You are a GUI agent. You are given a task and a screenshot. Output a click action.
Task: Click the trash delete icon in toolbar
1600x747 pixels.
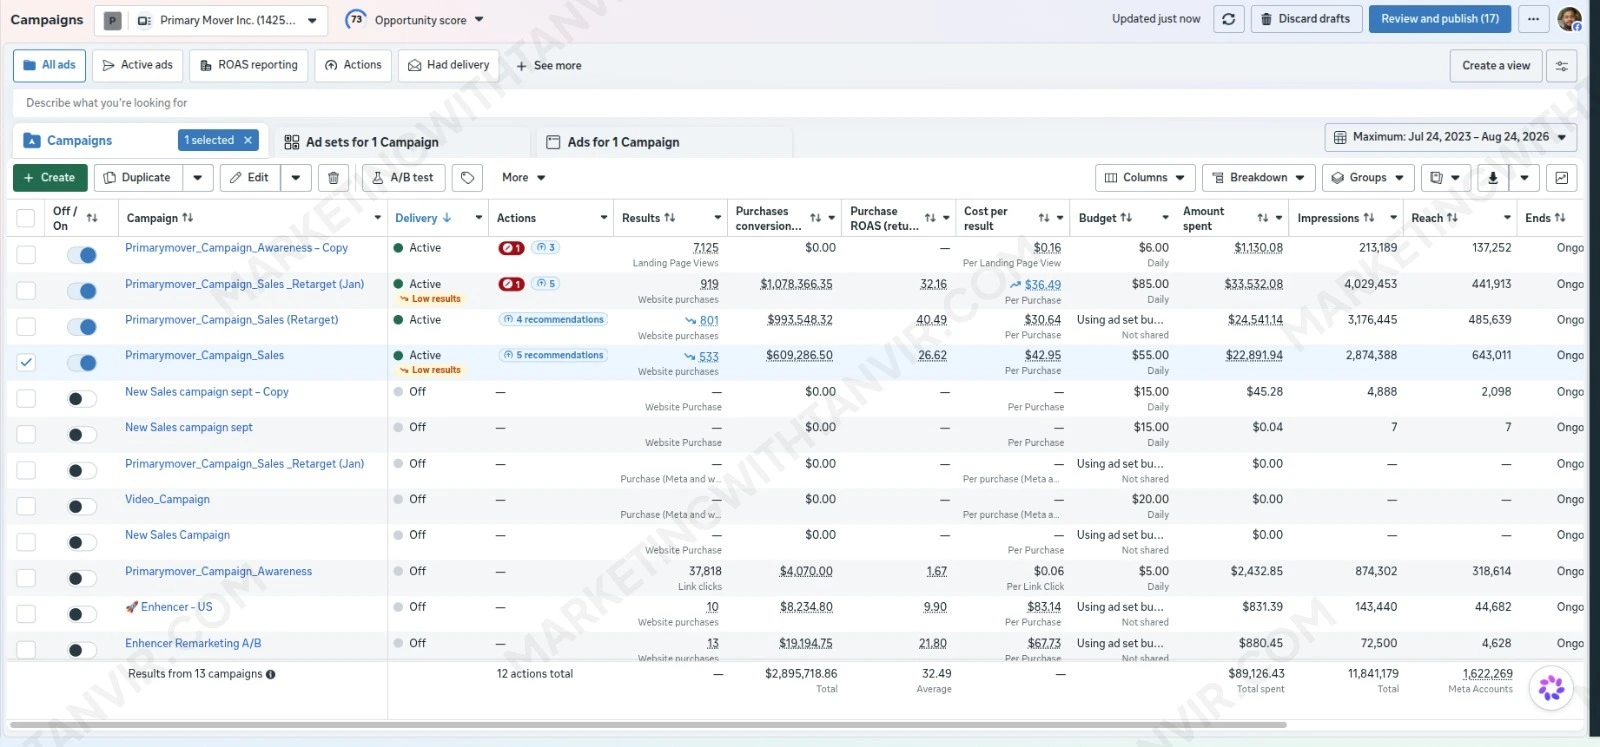pyautogui.click(x=334, y=178)
